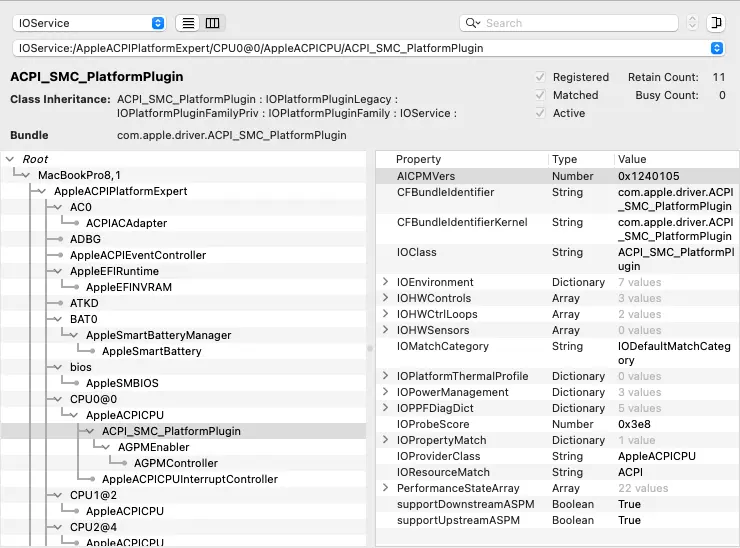Focus the Search field
The height and width of the screenshot is (548, 740).
click(x=569, y=23)
